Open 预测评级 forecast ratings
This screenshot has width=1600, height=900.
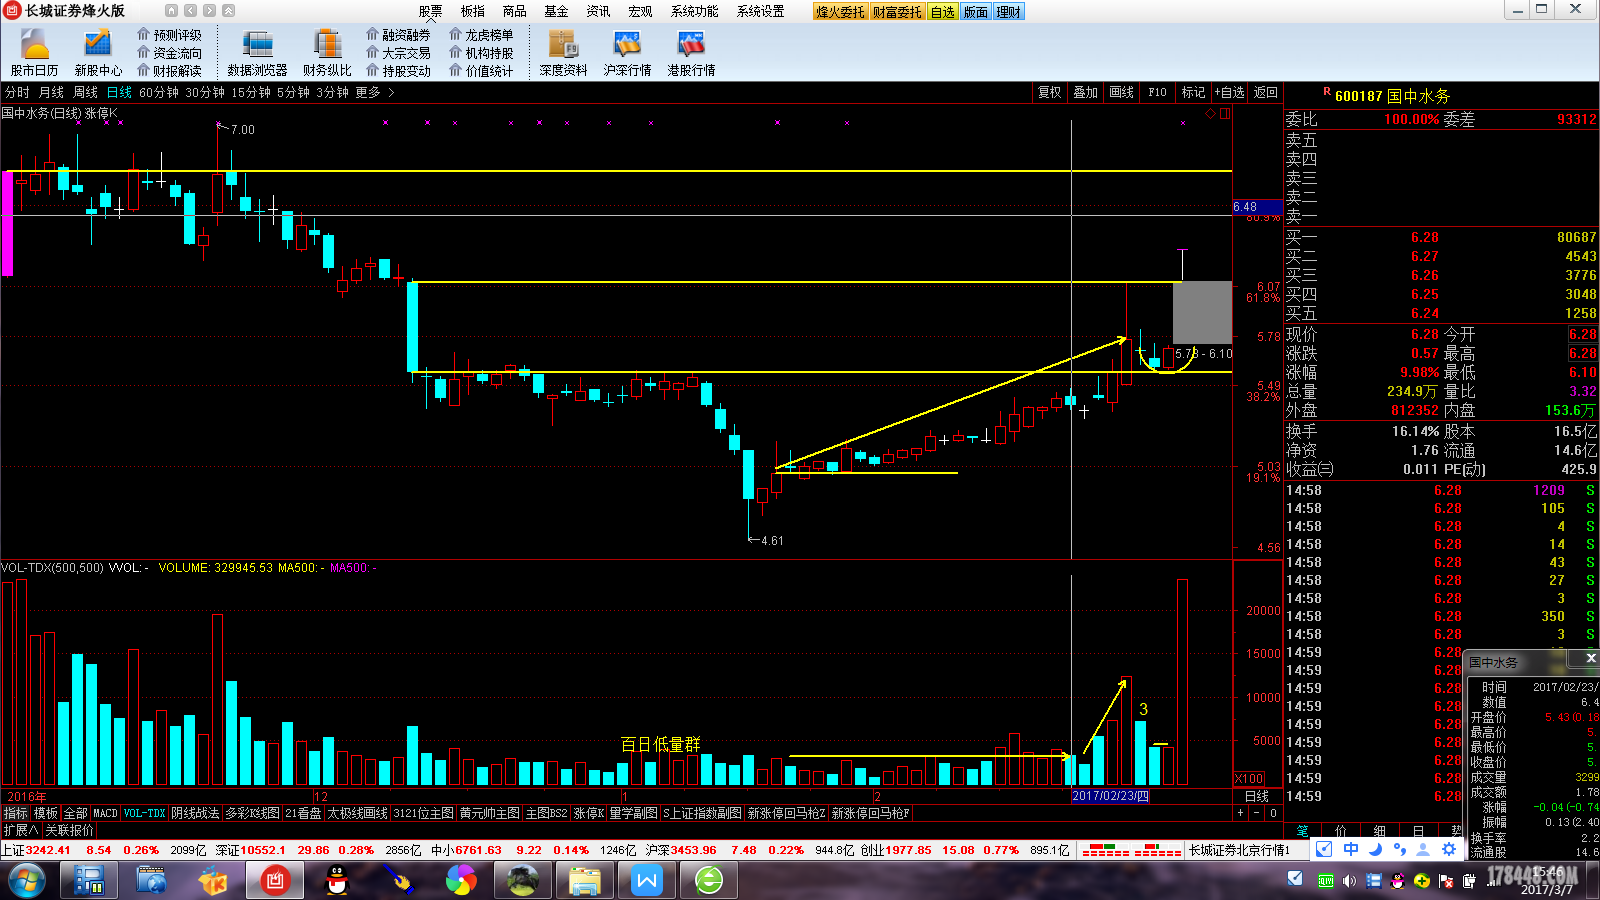(170, 35)
